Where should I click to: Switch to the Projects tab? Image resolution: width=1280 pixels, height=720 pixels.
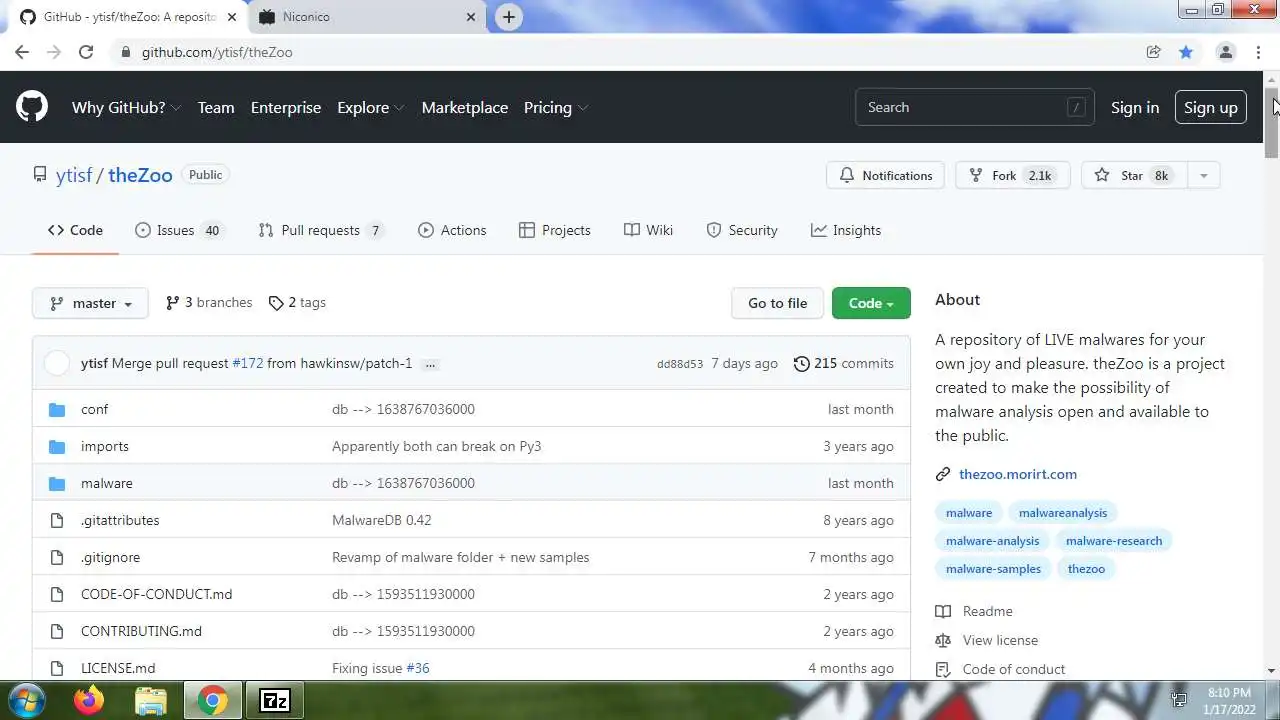(x=555, y=230)
